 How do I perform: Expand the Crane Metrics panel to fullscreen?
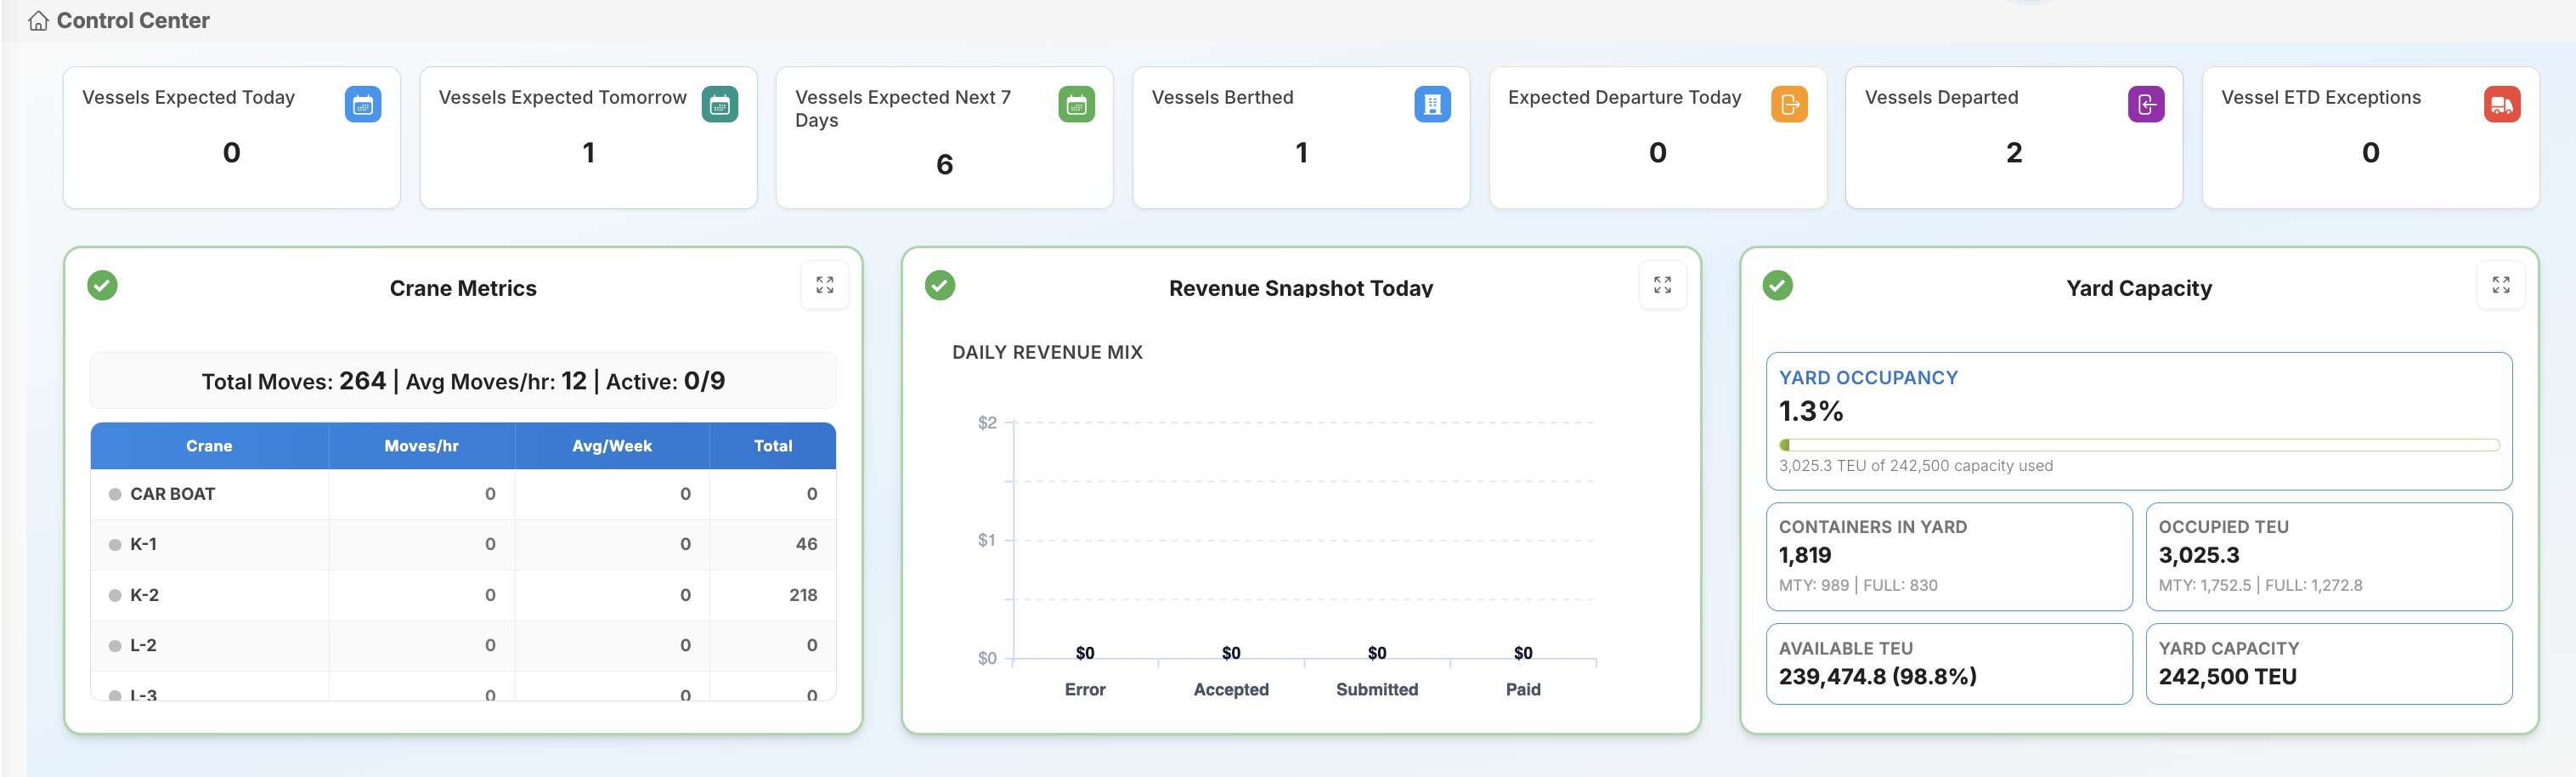[824, 285]
